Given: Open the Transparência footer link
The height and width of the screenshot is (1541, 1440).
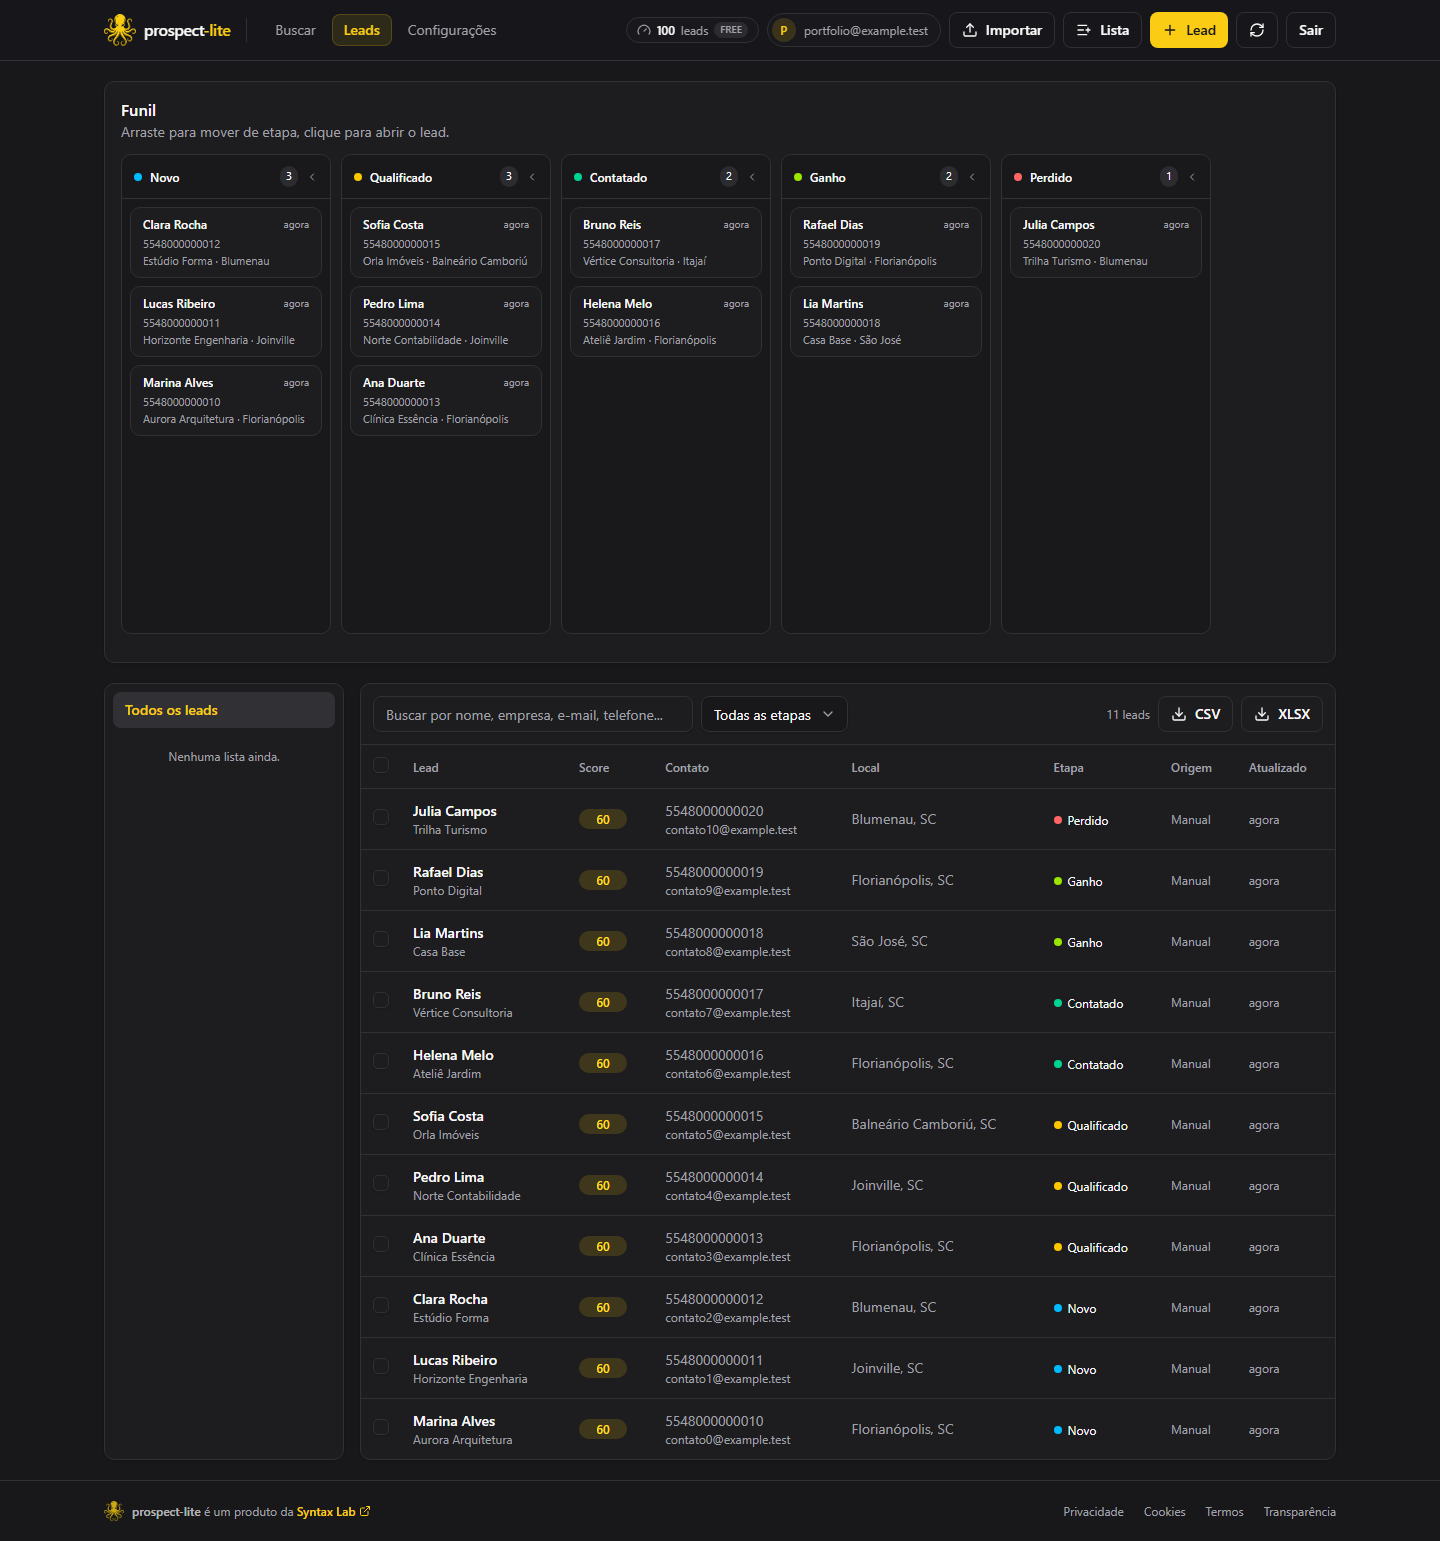Looking at the screenshot, I should point(1299,1511).
